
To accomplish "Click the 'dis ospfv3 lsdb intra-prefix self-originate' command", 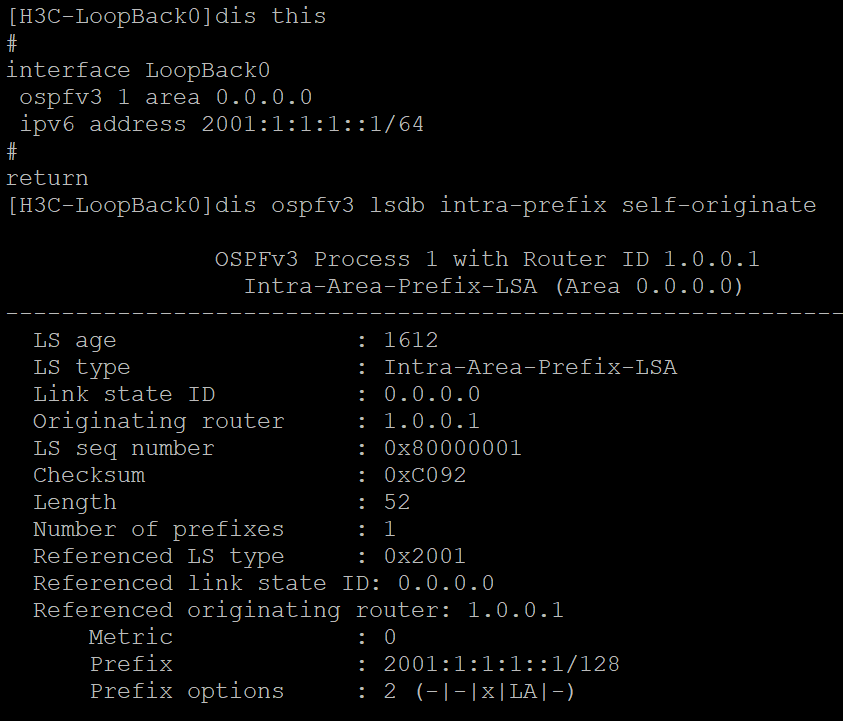I will [543, 205].
